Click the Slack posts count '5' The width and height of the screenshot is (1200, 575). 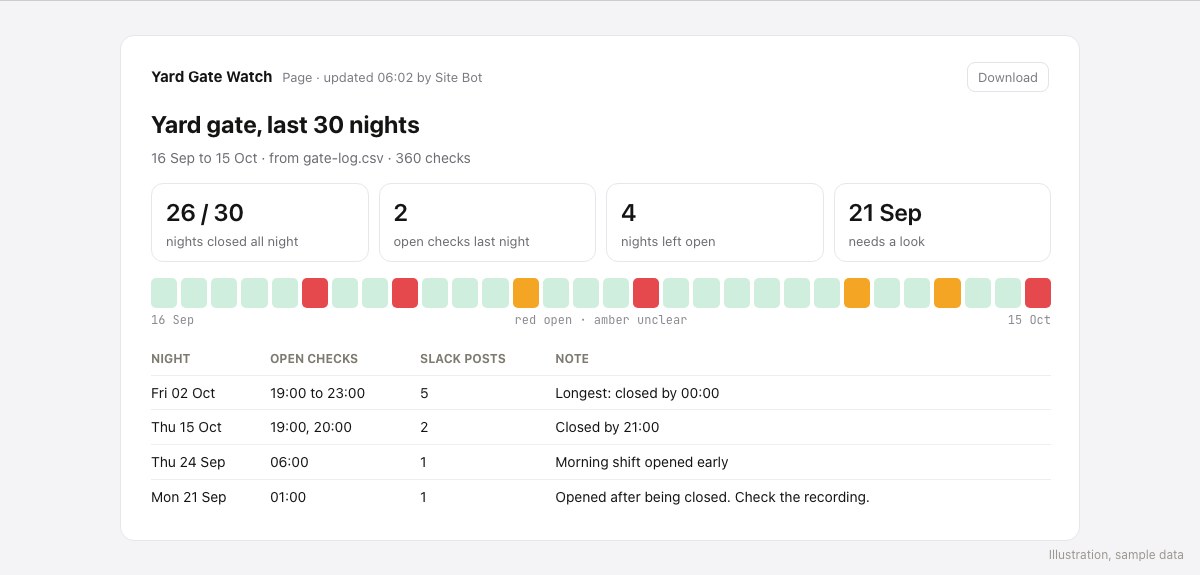pos(424,393)
